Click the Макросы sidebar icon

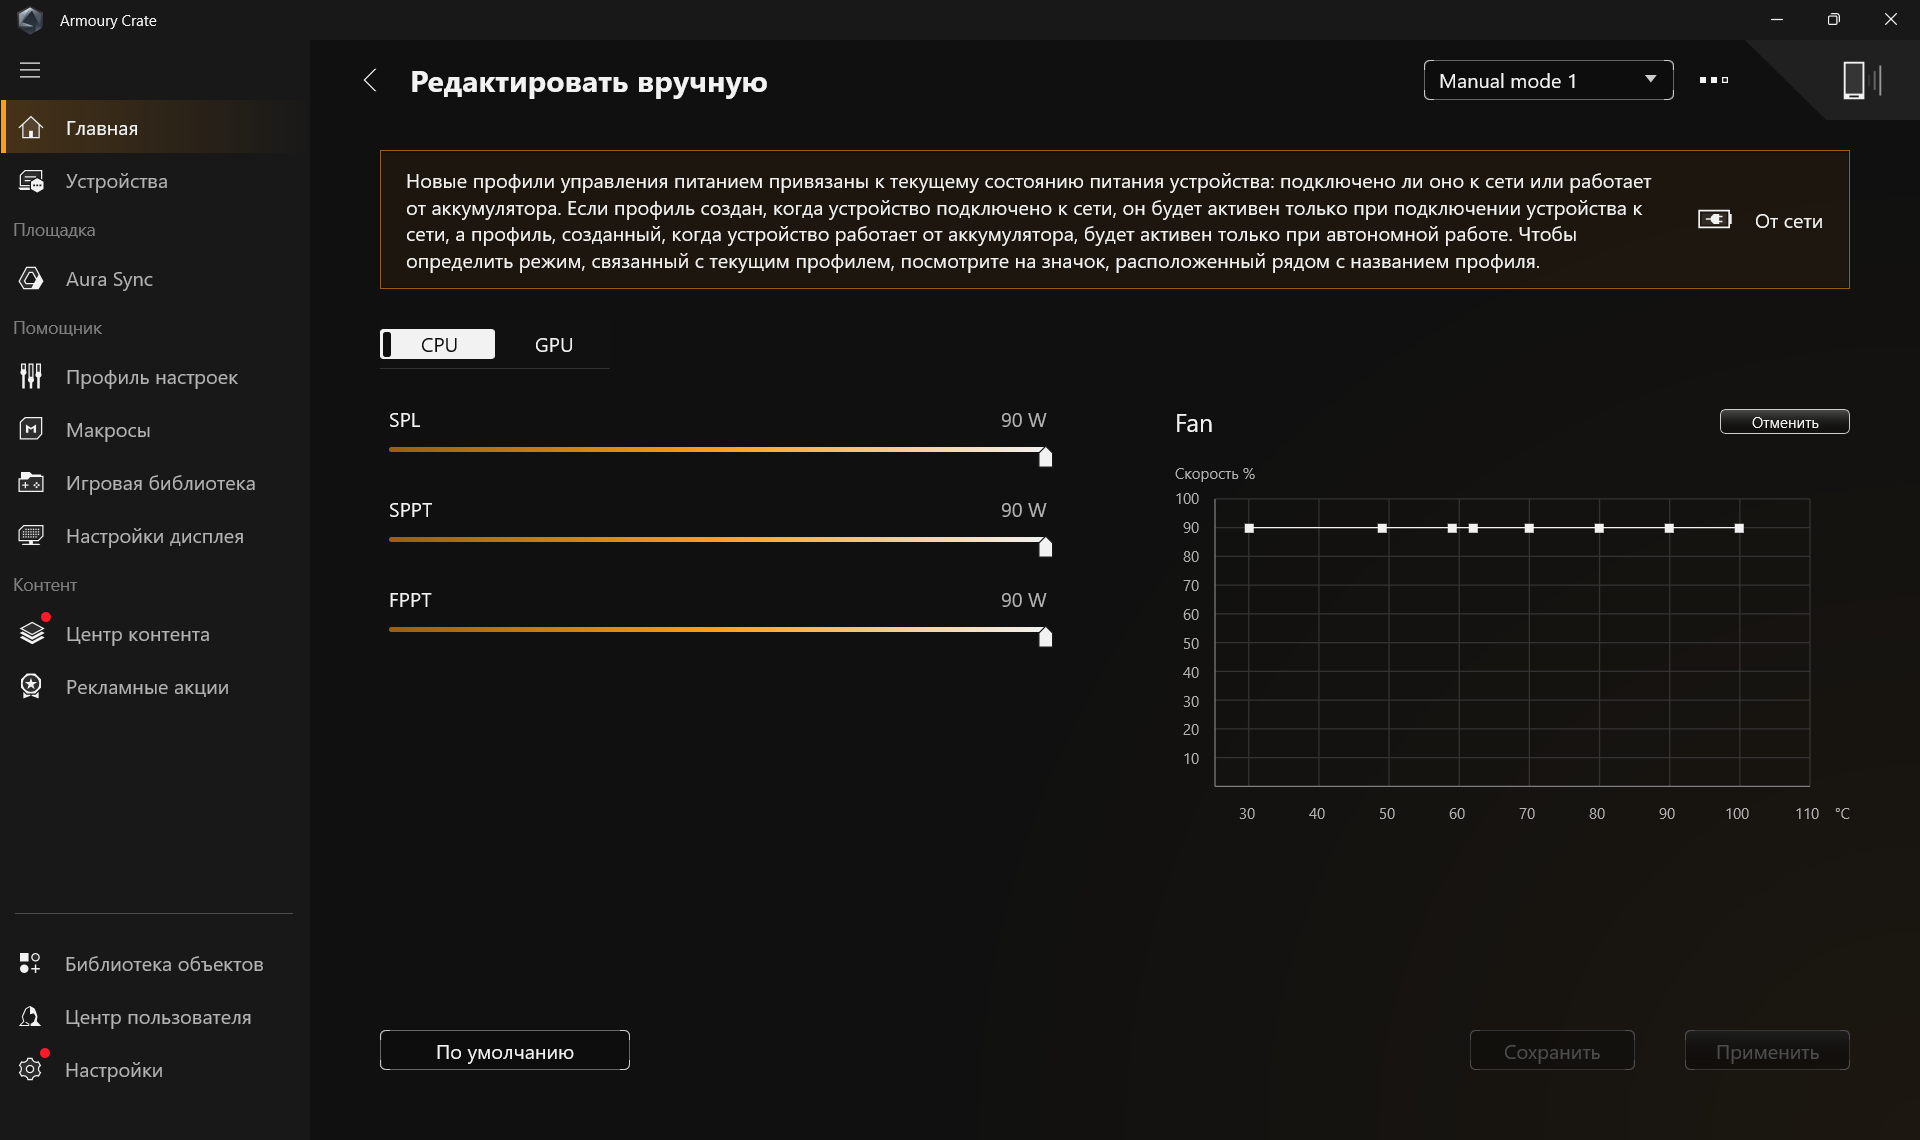pos(31,430)
